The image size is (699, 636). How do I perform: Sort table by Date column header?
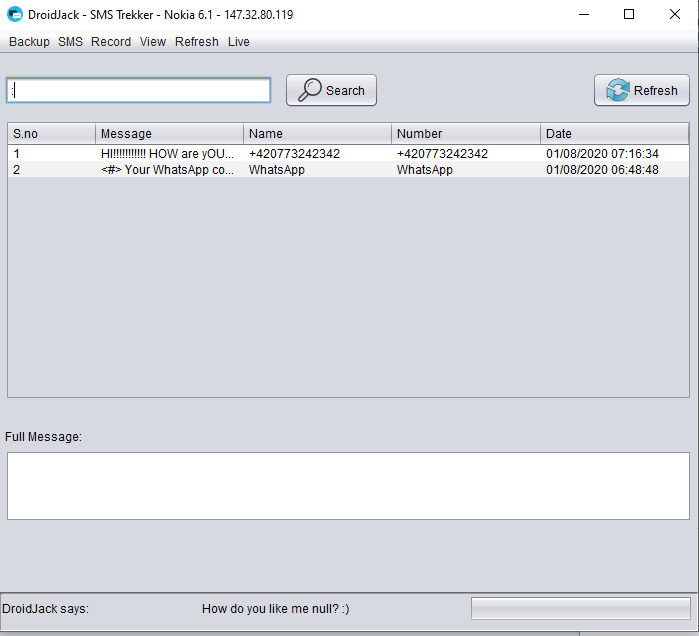tap(614, 134)
